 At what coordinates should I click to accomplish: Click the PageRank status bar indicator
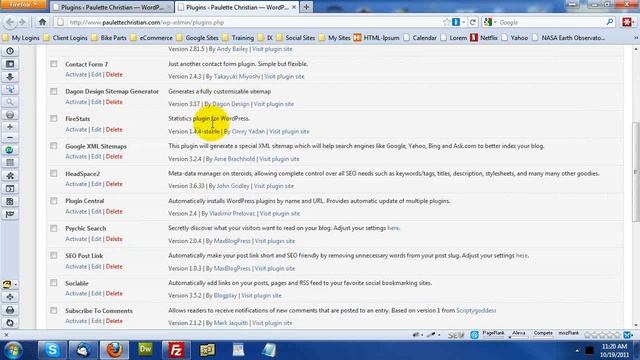click(x=493, y=334)
